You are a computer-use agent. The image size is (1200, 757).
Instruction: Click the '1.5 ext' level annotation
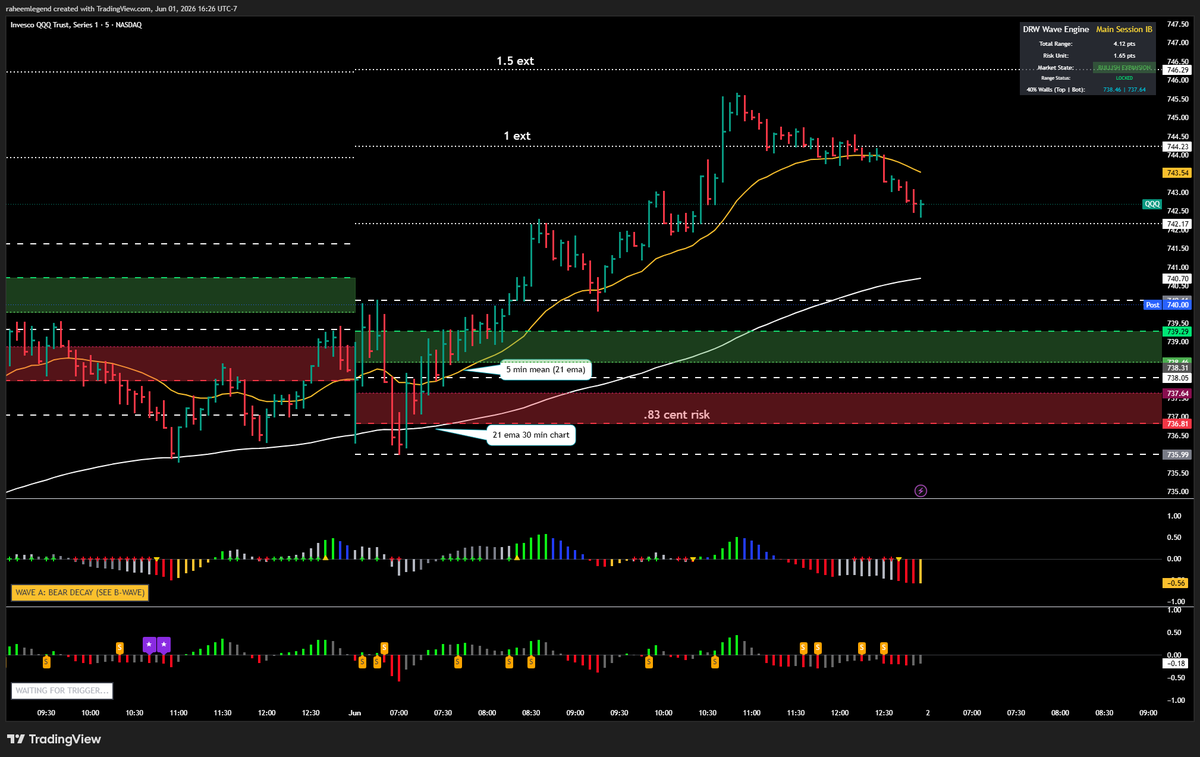click(515, 61)
